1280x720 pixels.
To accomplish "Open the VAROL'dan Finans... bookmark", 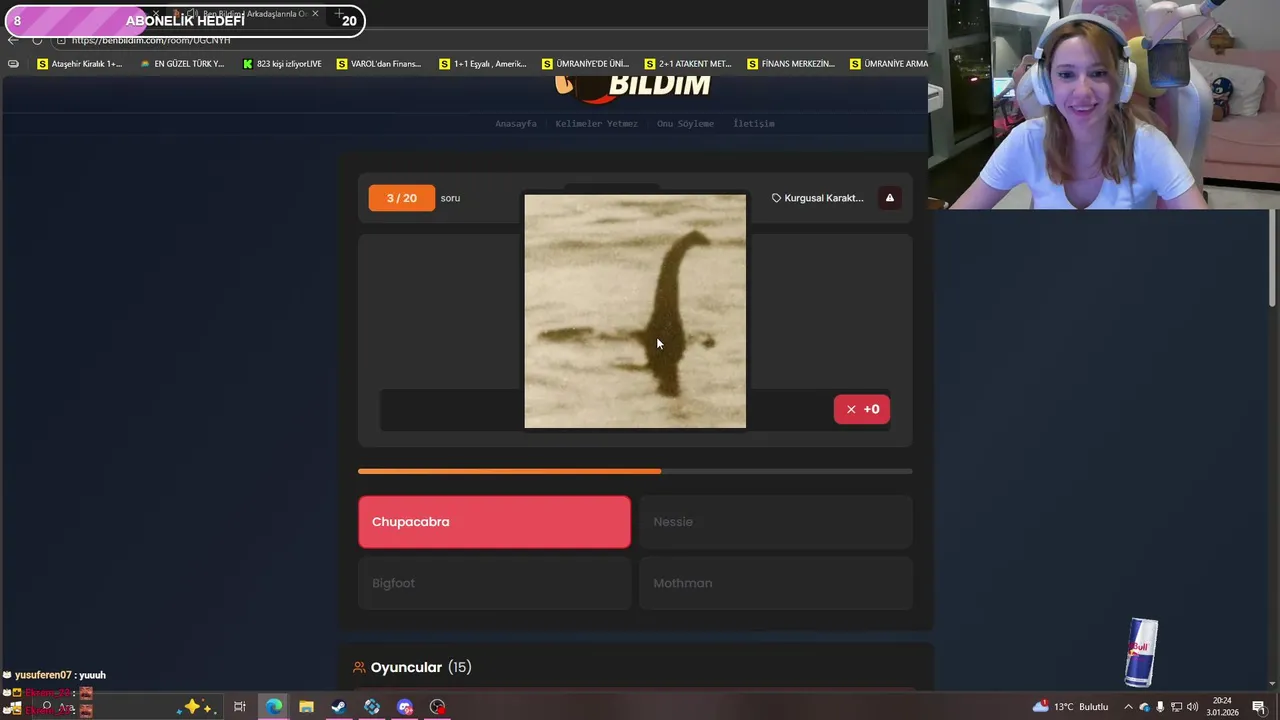I will coord(379,64).
